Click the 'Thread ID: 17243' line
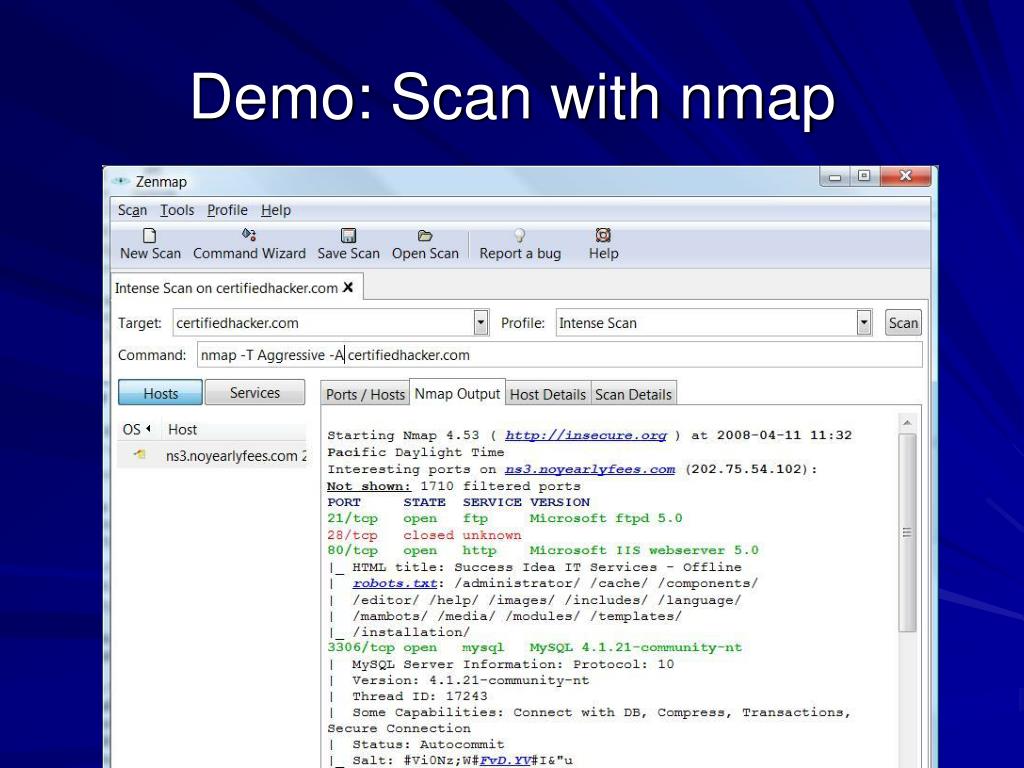Image resolution: width=1024 pixels, height=768 pixels. [x=419, y=697]
